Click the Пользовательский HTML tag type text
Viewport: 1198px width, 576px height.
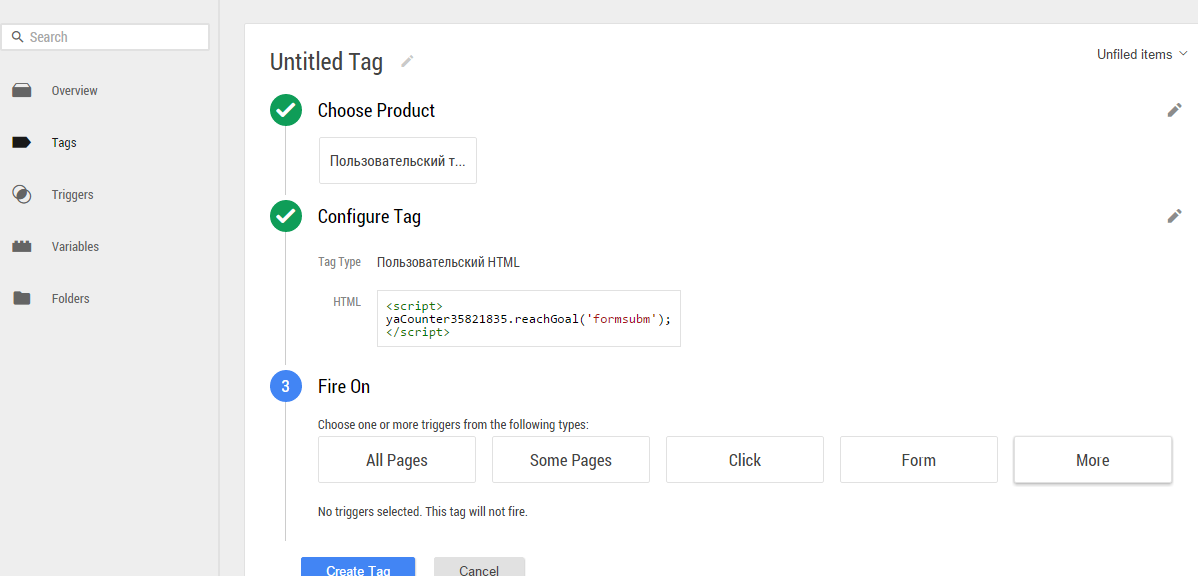448,262
